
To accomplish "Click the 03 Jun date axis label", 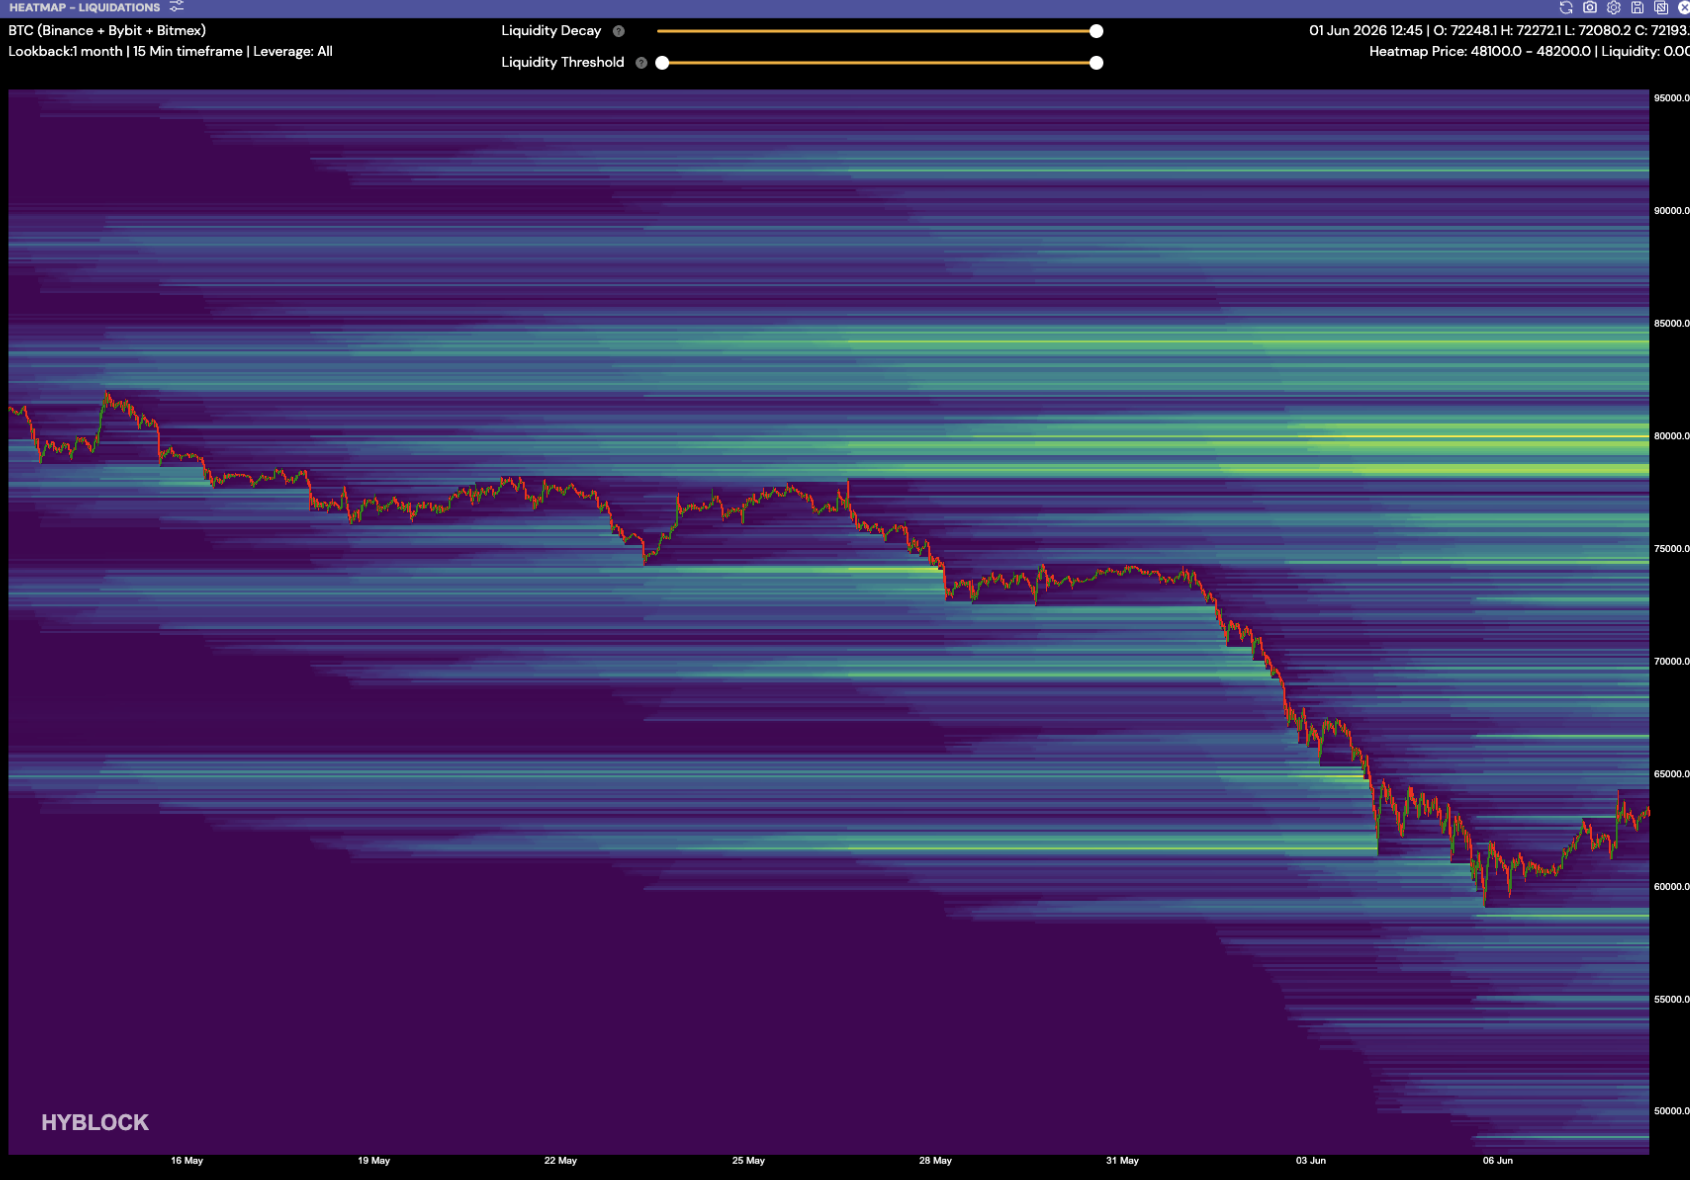I will tap(1311, 1161).
